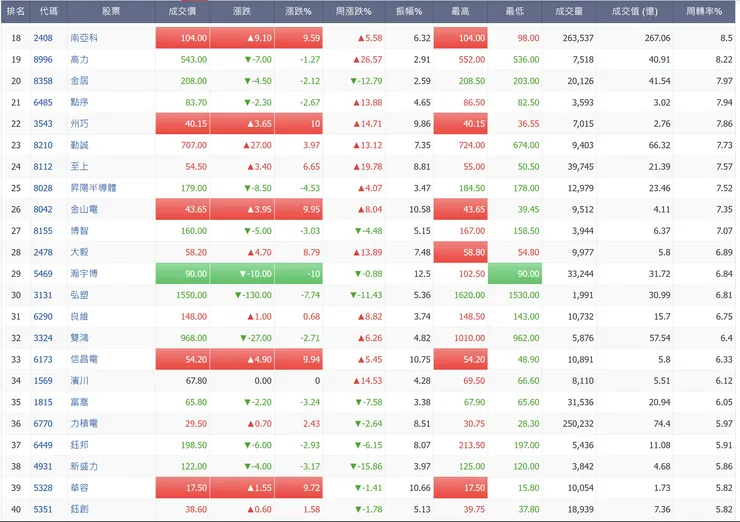Select the 雙鴻 stock link
The width and height of the screenshot is (740, 522).
tap(78, 338)
